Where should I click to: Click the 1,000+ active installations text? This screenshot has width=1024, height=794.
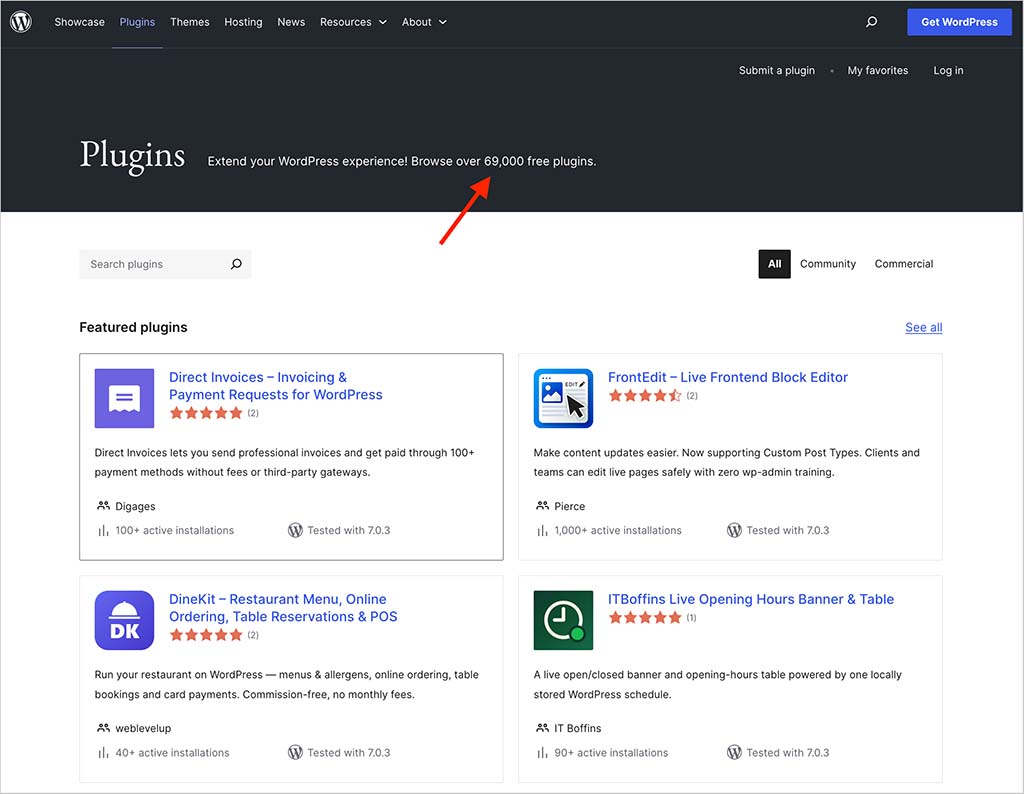pos(618,530)
